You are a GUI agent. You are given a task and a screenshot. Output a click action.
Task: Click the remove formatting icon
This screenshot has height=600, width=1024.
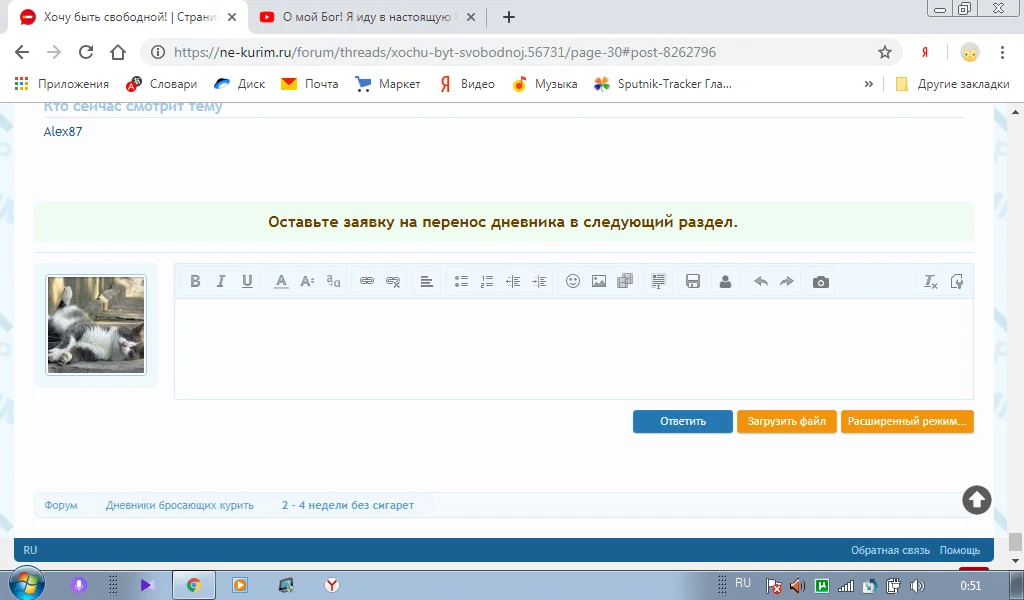click(931, 282)
